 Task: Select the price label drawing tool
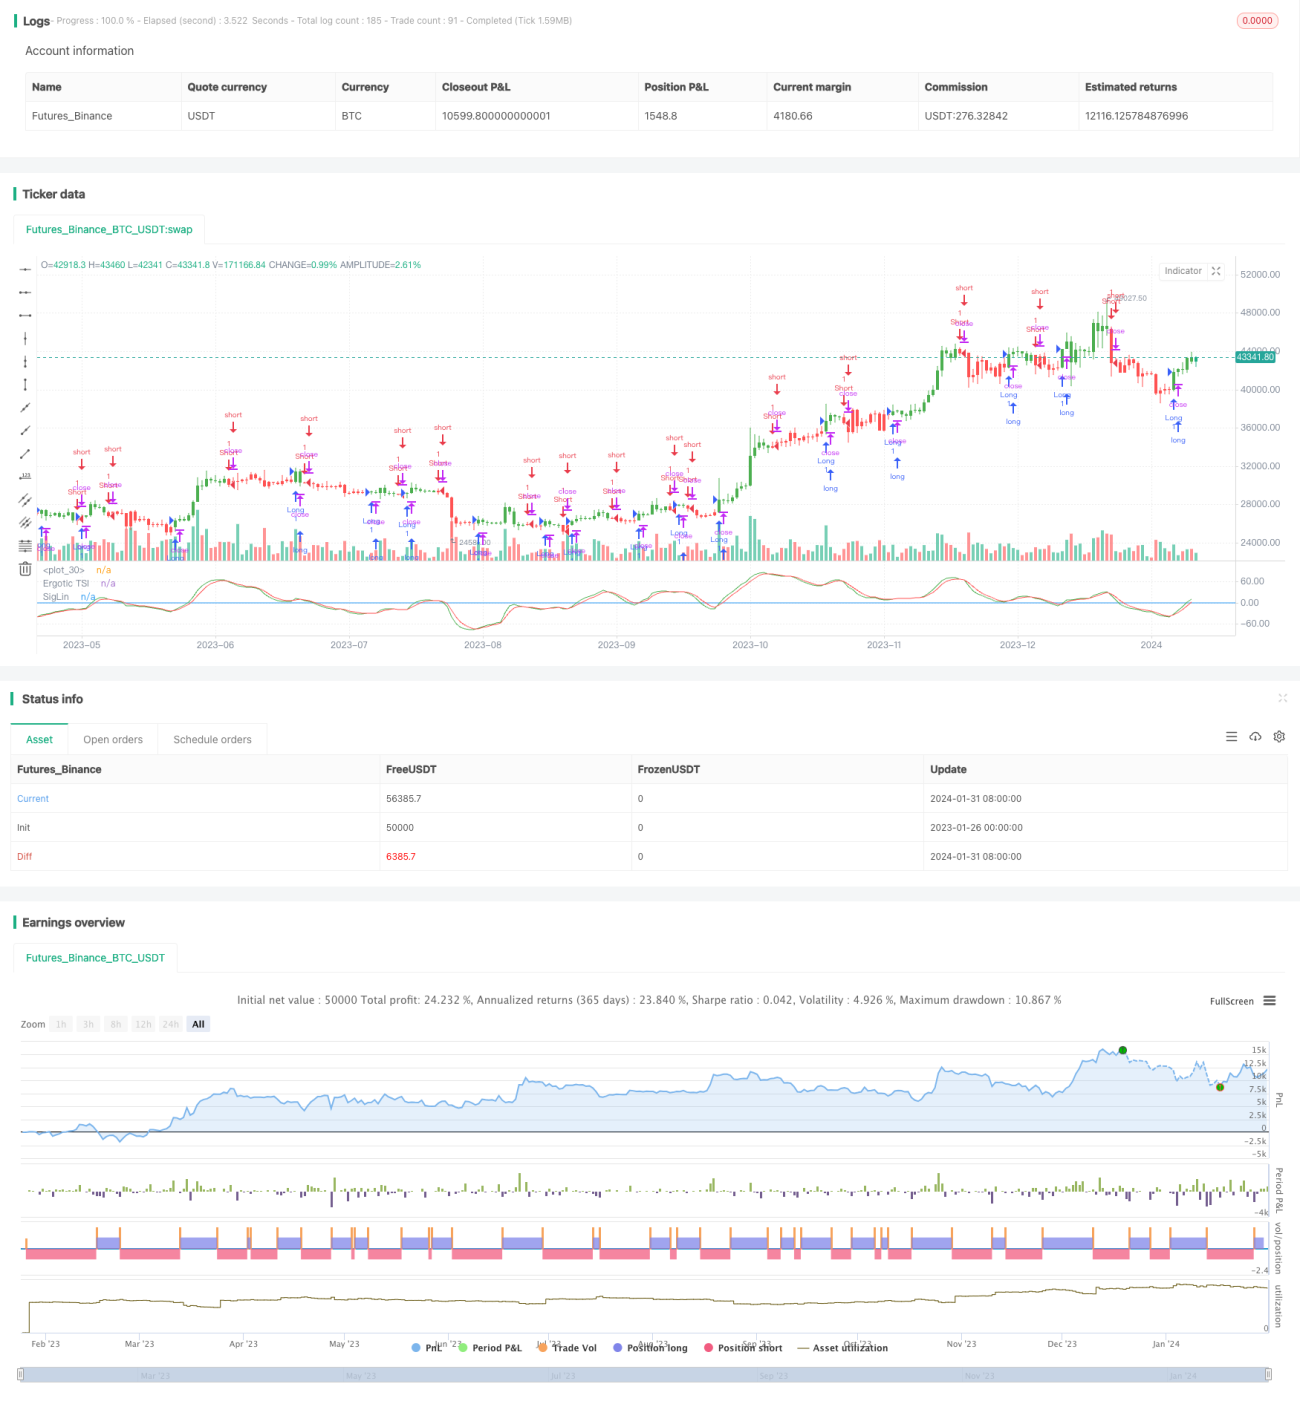(x=25, y=476)
